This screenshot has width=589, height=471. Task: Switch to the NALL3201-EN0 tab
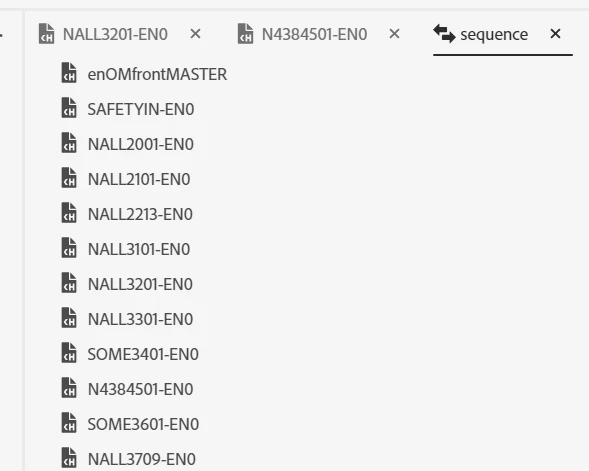point(115,34)
